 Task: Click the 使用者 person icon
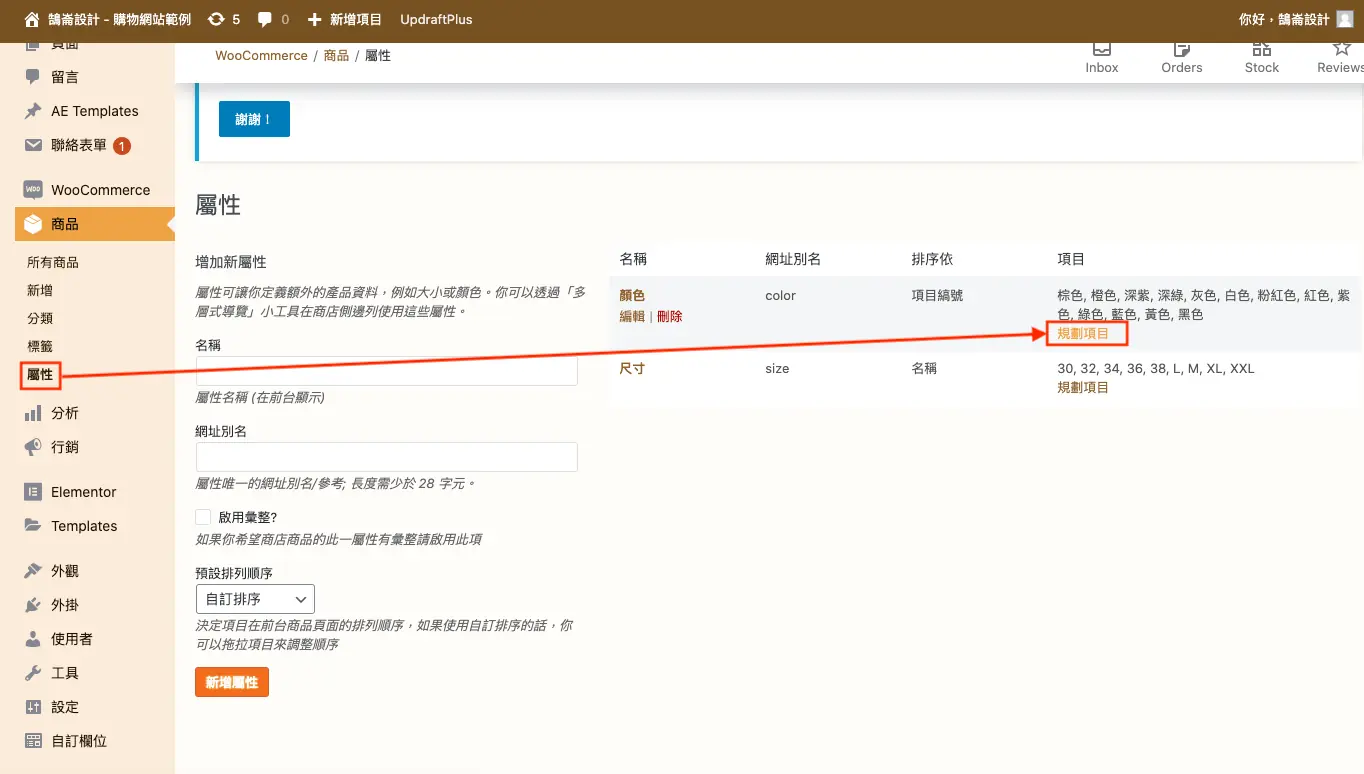33,639
